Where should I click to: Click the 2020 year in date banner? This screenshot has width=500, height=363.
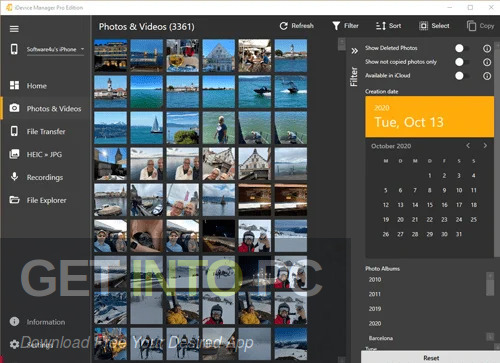[382, 108]
